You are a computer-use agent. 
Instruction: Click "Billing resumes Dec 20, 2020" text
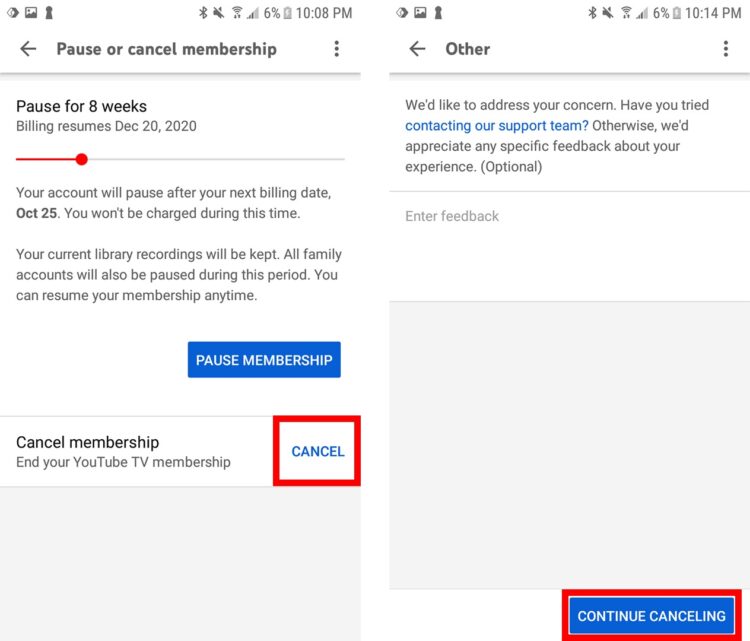tap(106, 126)
